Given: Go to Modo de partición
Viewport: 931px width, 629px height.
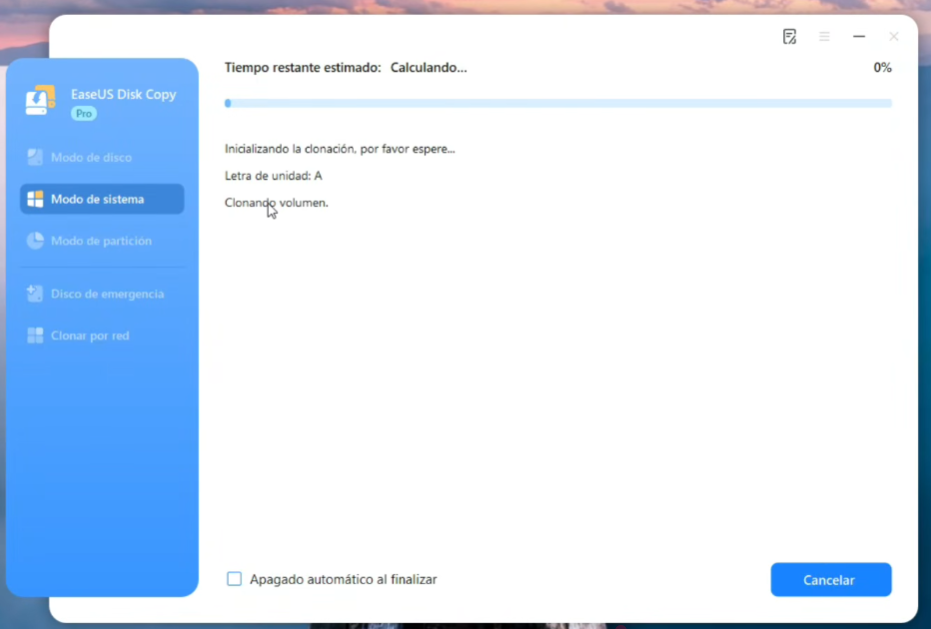Looking at the screenshot, I should pyautogui.click(x=102, y=241).
